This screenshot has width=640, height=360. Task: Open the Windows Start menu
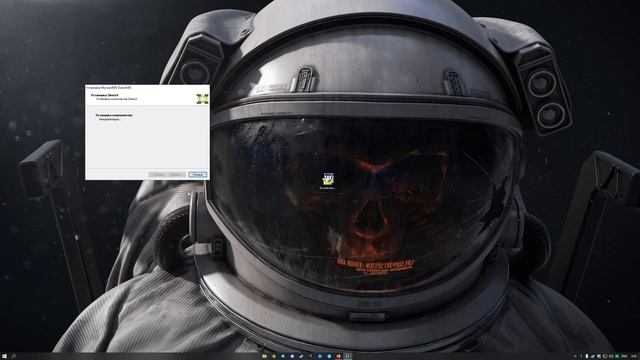coord(4,356)
